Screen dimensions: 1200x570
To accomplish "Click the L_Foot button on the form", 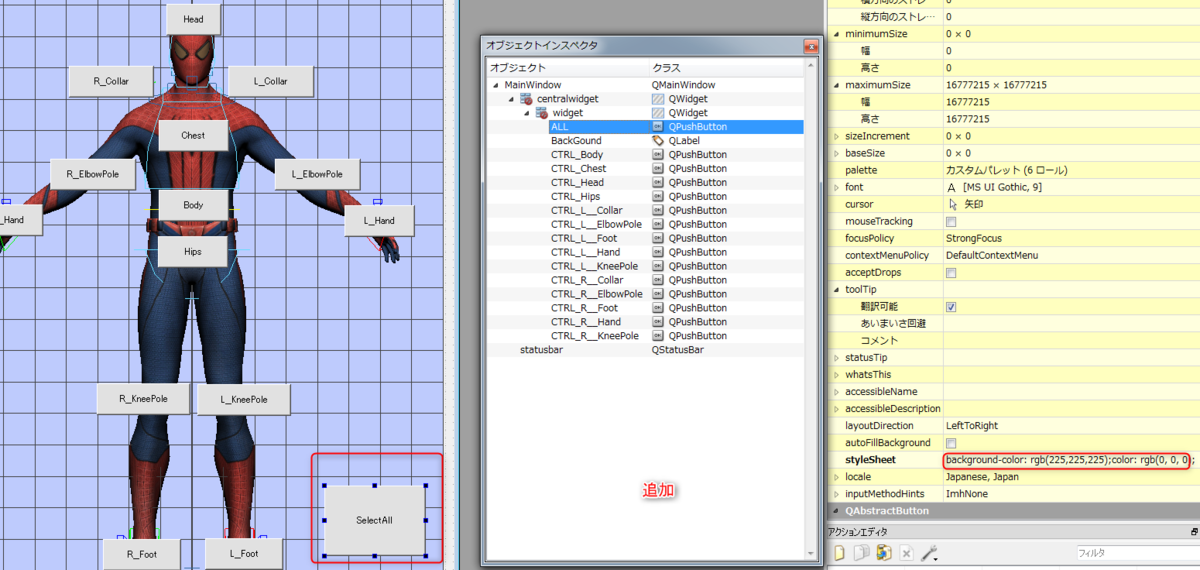I will [x=244, y=553].
